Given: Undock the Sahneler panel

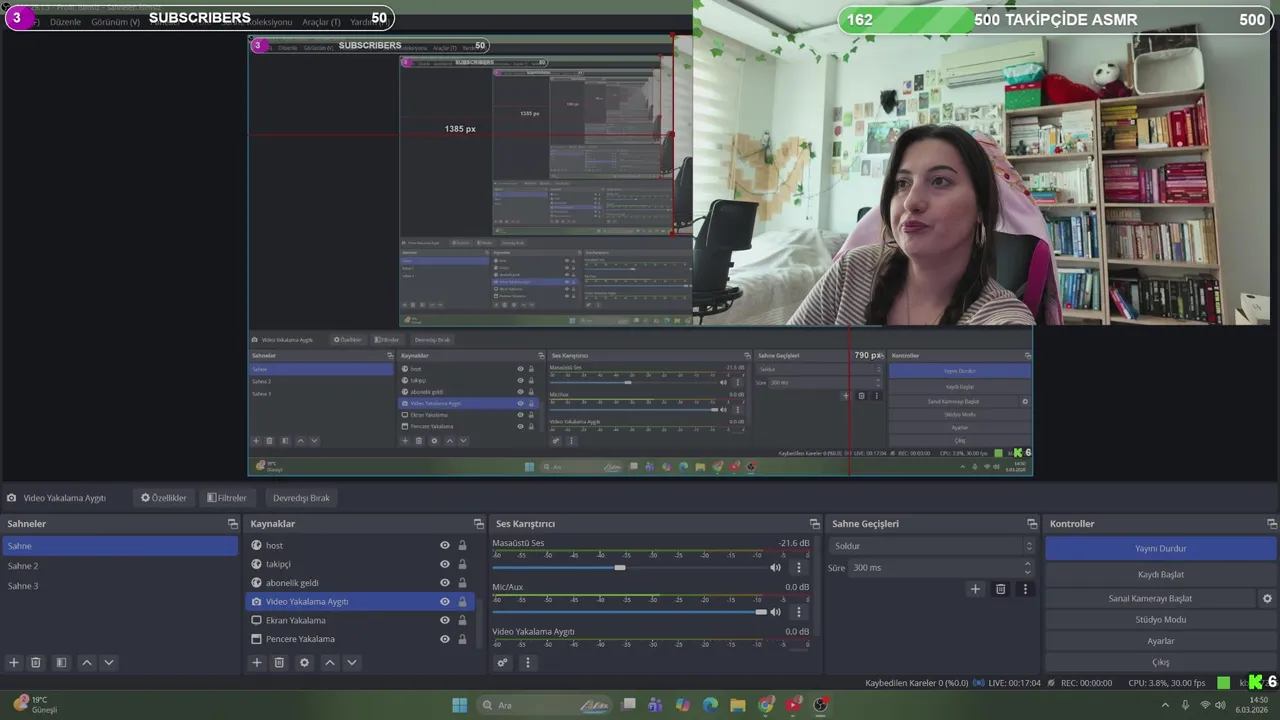Looking at the screenshot, I should (x=233, y=524).
